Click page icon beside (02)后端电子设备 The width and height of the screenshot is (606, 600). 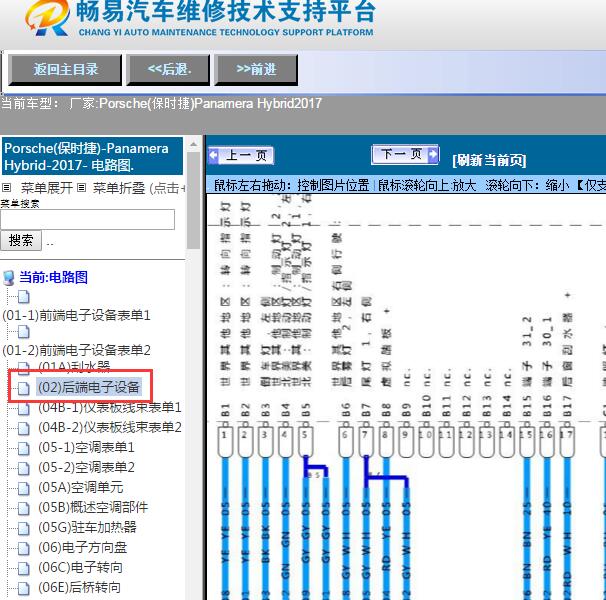point(24,388)
